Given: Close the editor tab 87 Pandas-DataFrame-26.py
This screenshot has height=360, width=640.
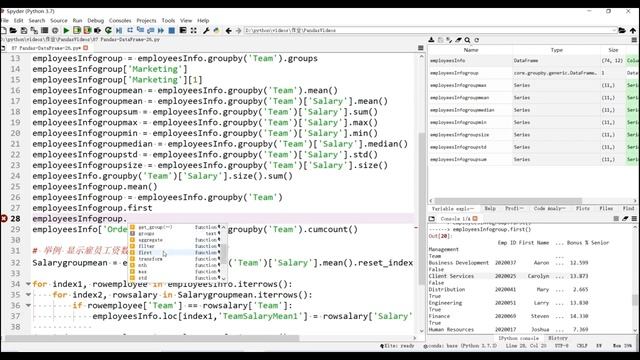Looking at the screenshot, I should 86,48.
